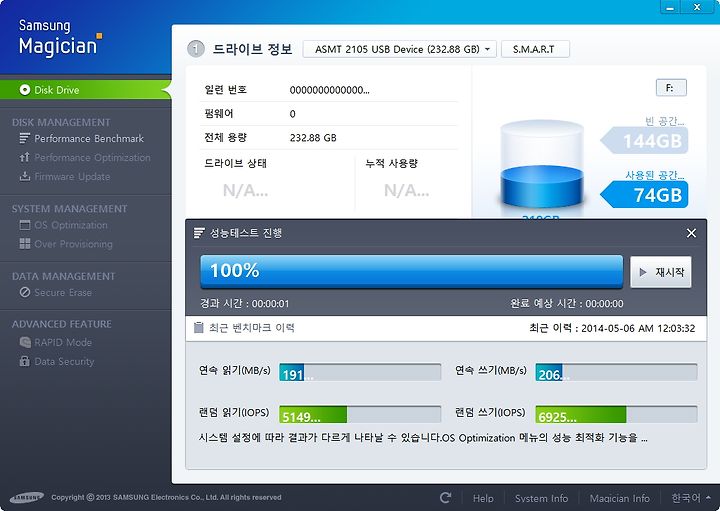720x511 pixels.
Task: Open Data Security menu item
Action: click(x=64, y=361)
